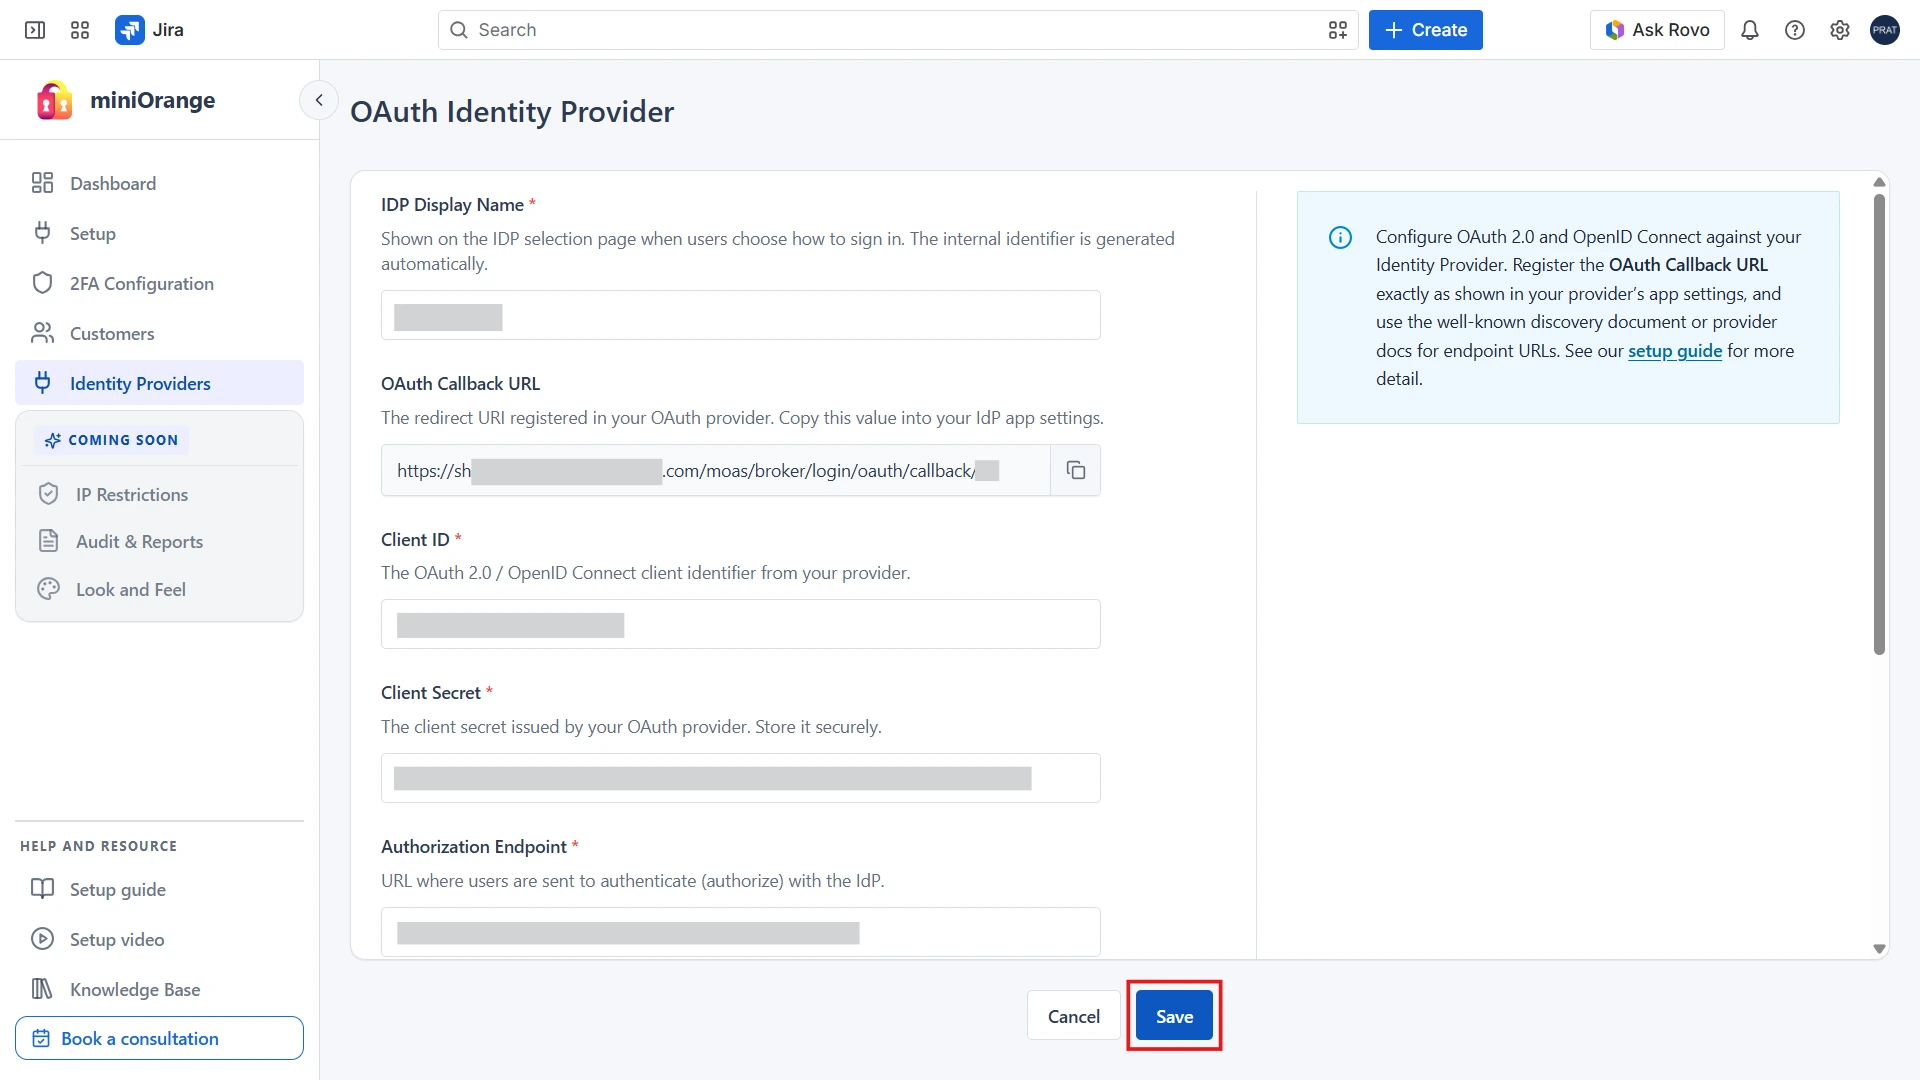1920x1080 pixels.
Task: Click the miniOrange app title
Action: tap(152, 100)
